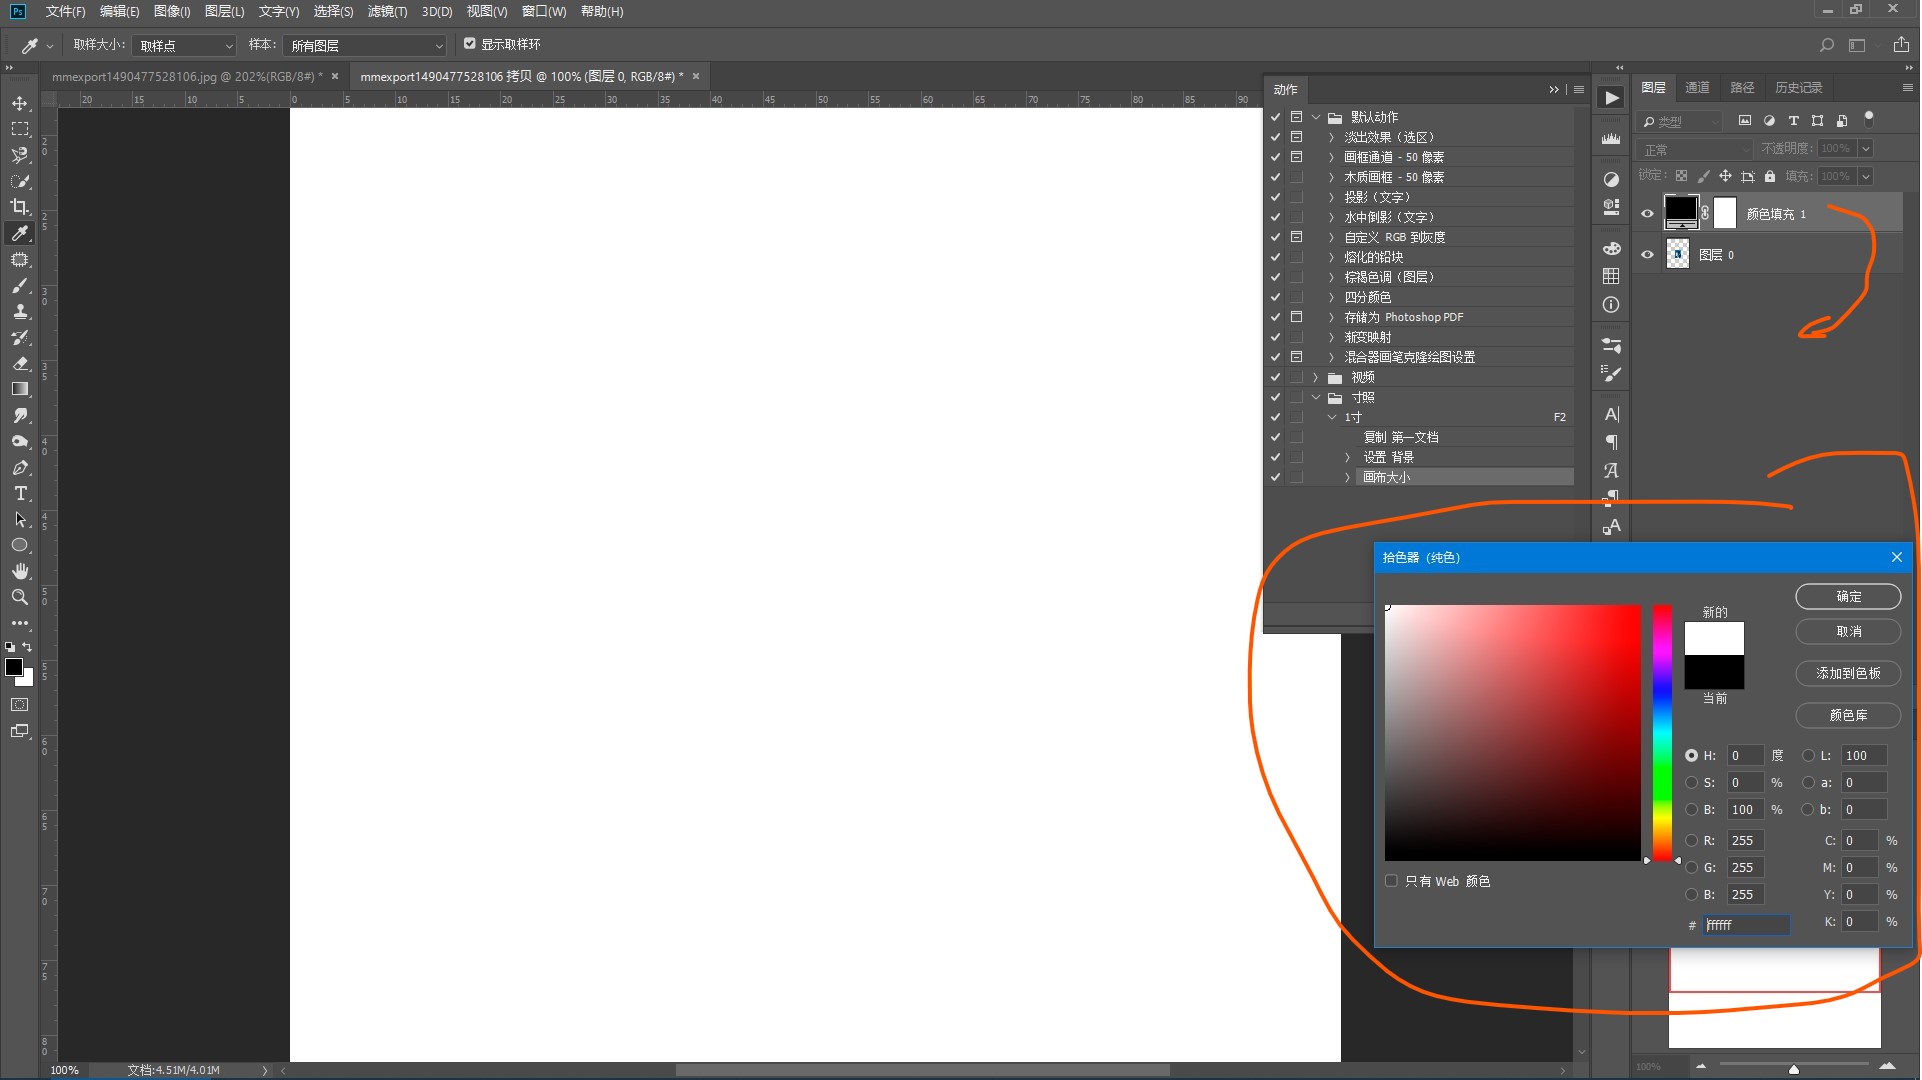Hide the 颜色填充 1 layer
The image size is (1922, 1080).
(1647, 213)
